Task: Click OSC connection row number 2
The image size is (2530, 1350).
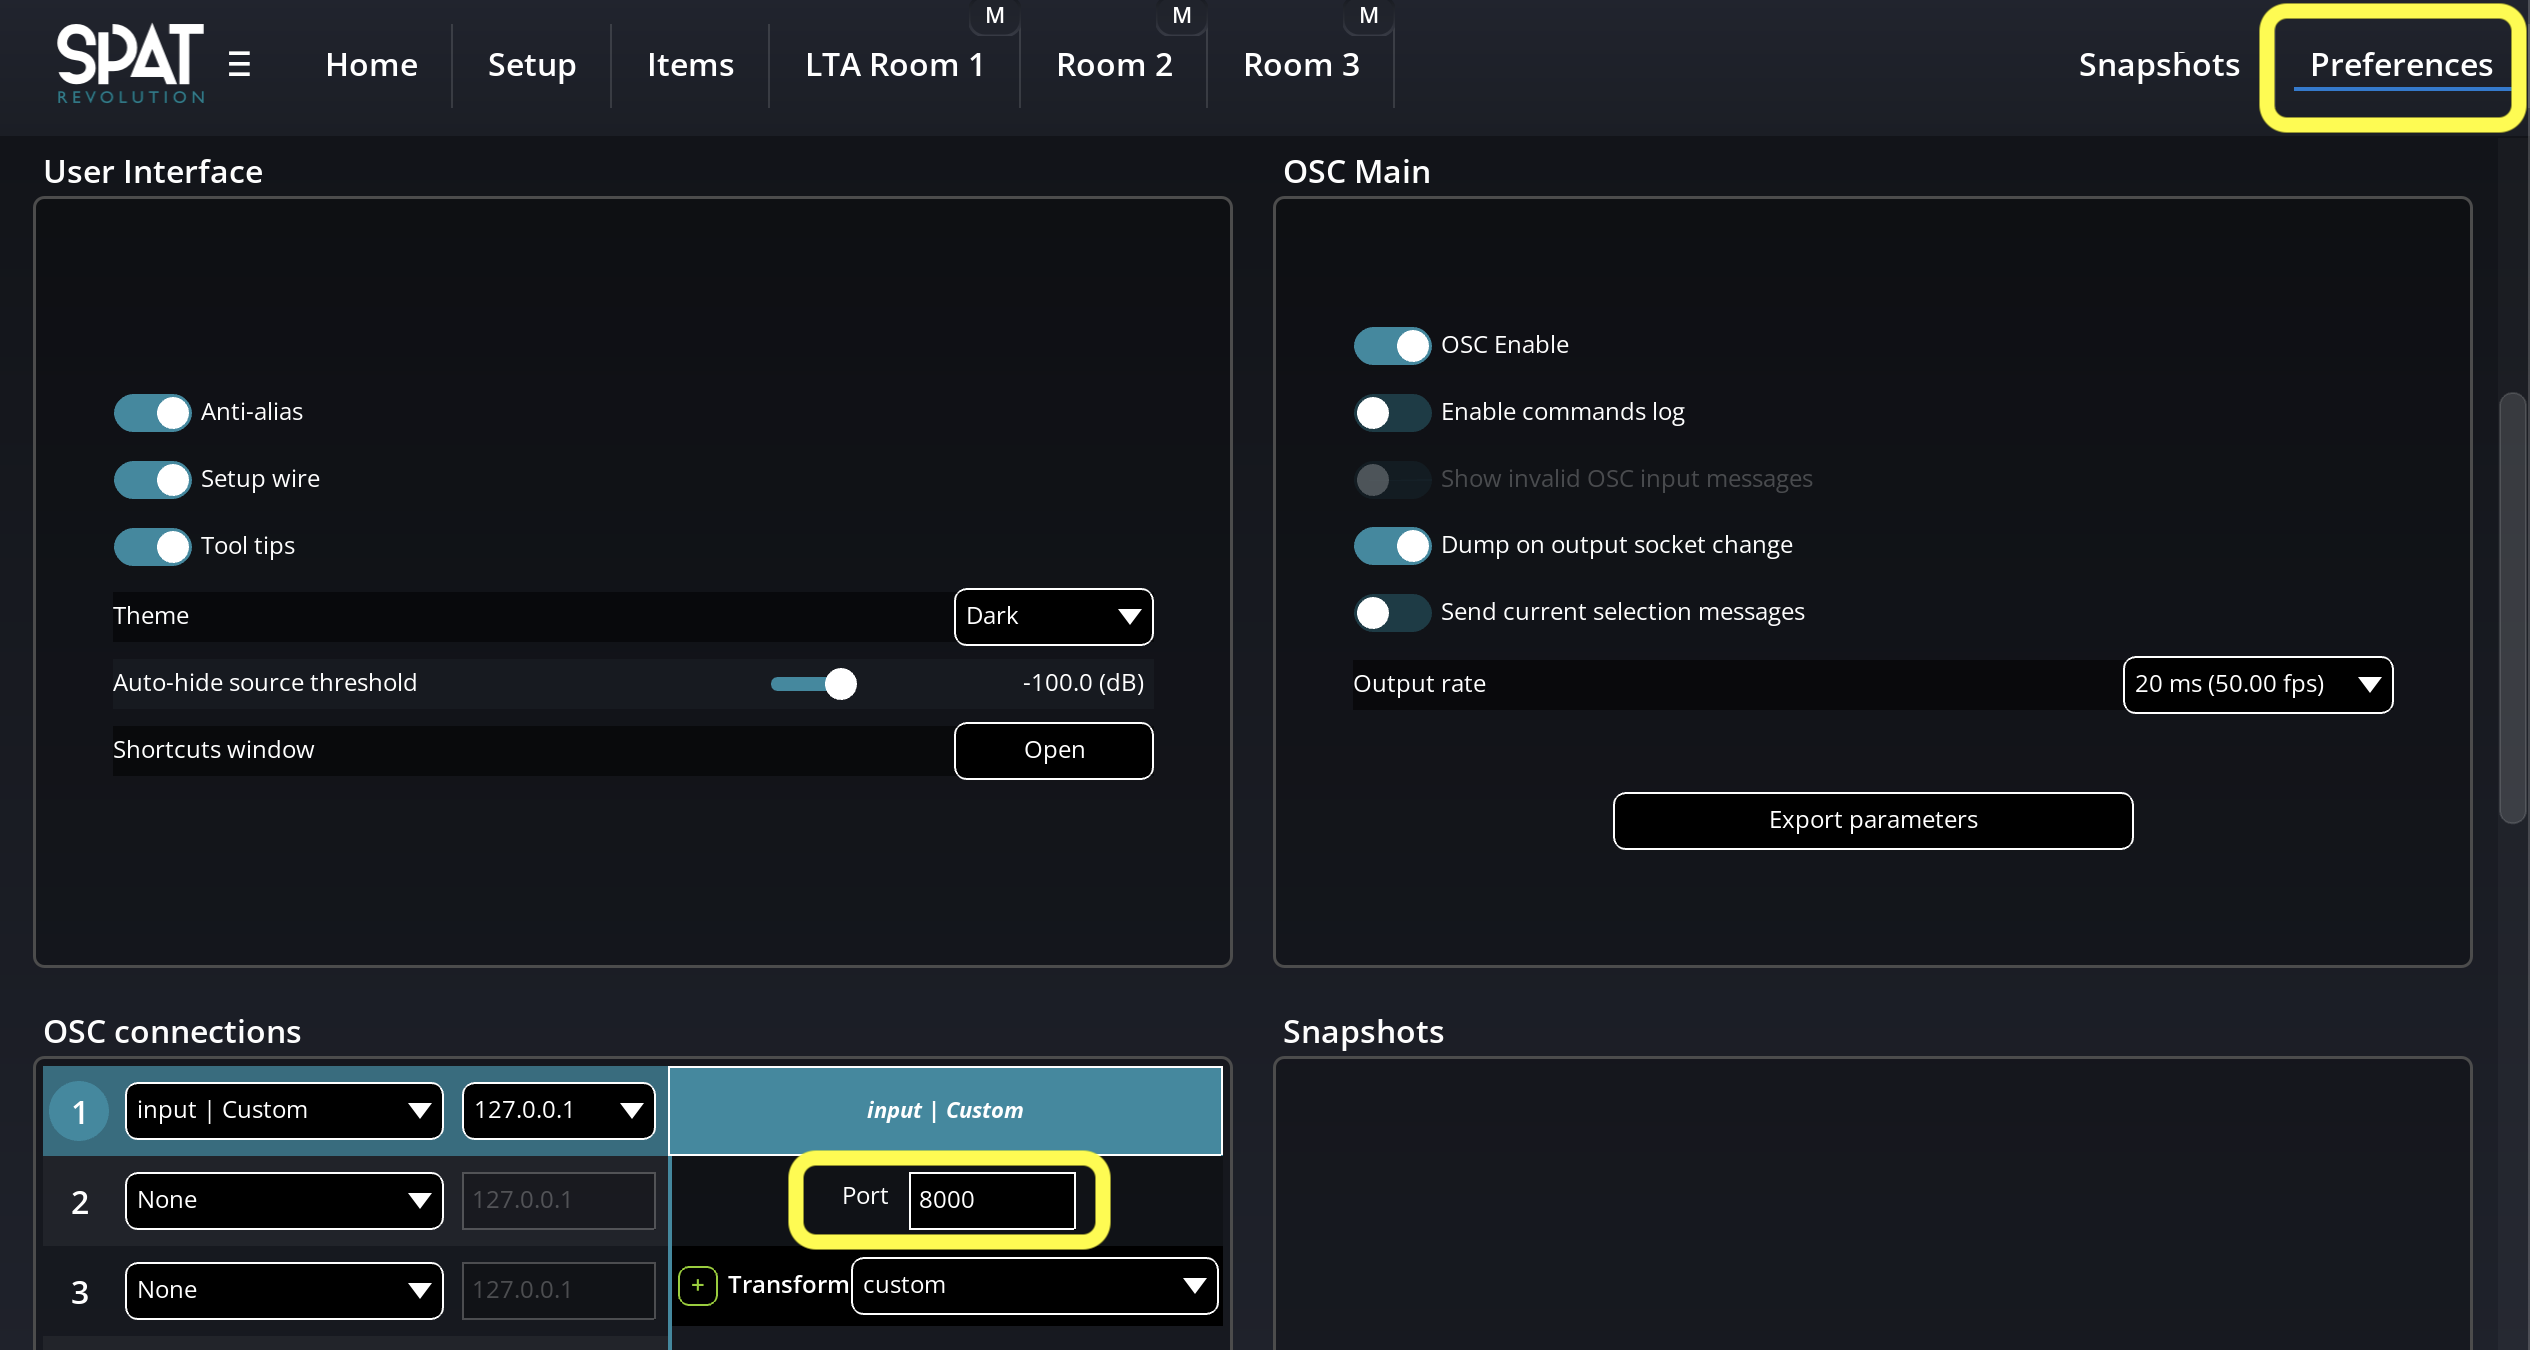Action: (x=79, y=1201)
